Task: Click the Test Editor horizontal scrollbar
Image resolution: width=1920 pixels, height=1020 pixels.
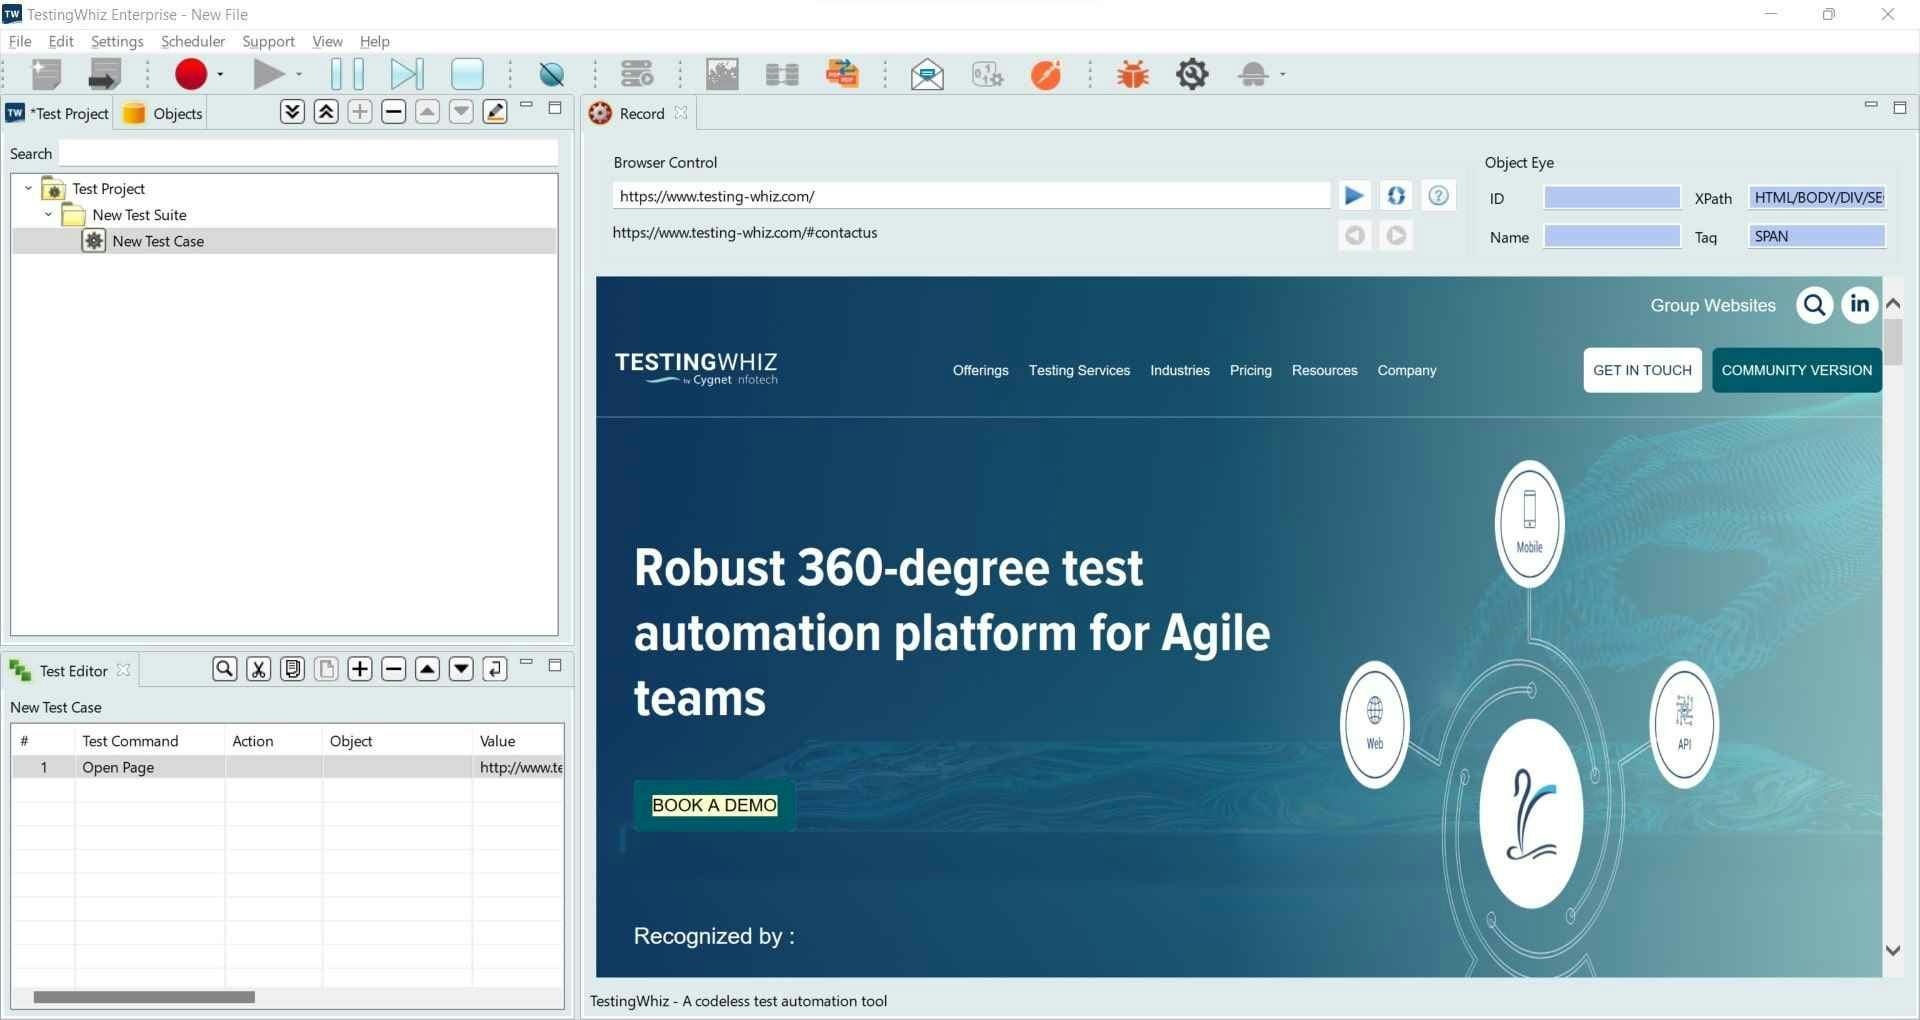Action: (144, 997)
